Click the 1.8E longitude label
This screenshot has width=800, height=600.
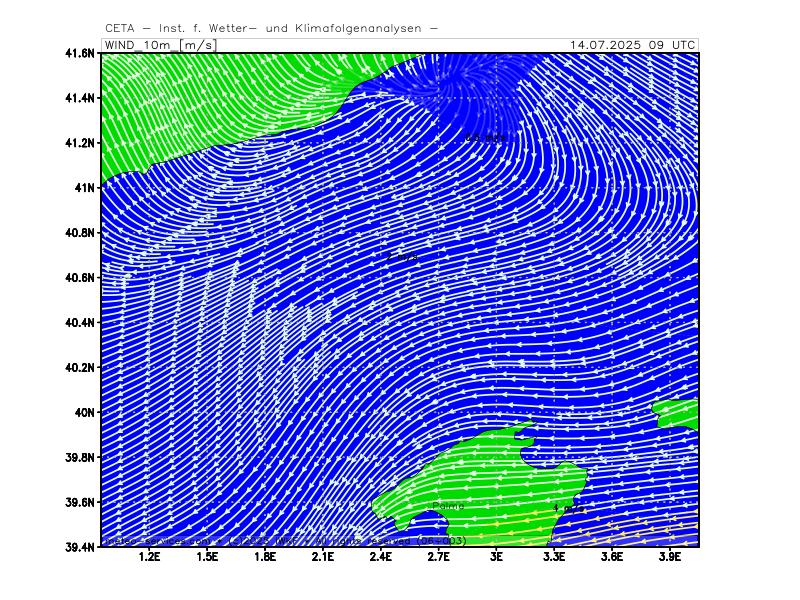pos(265,556)
